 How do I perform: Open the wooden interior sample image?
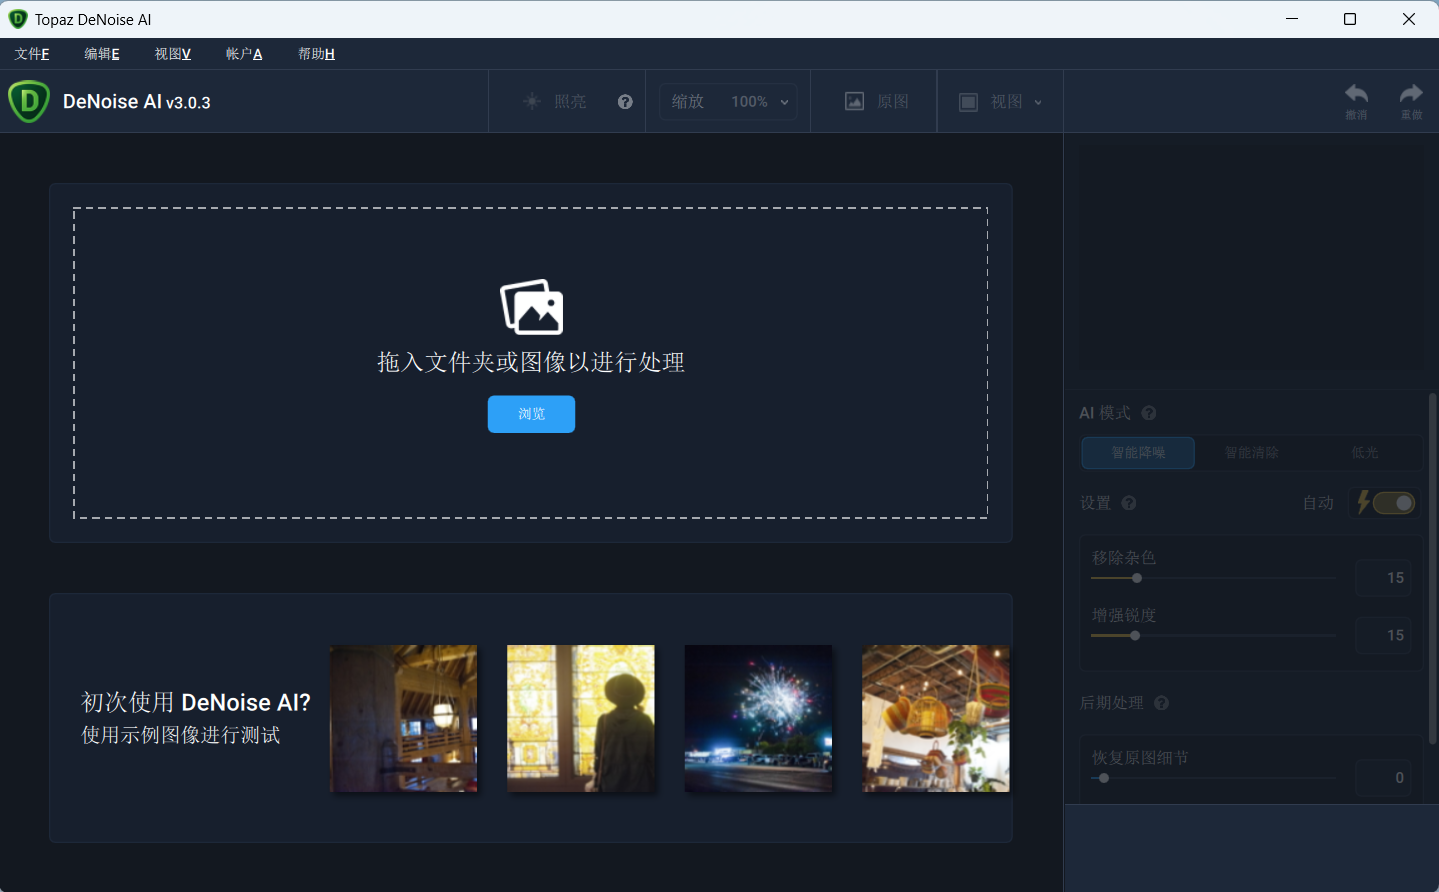pos(404,718)
